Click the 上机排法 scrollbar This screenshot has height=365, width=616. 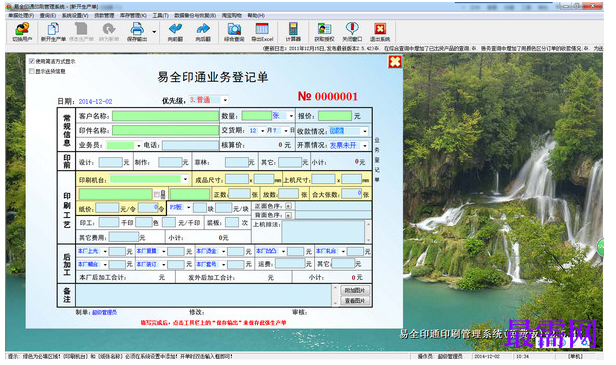tap(368, 232)
